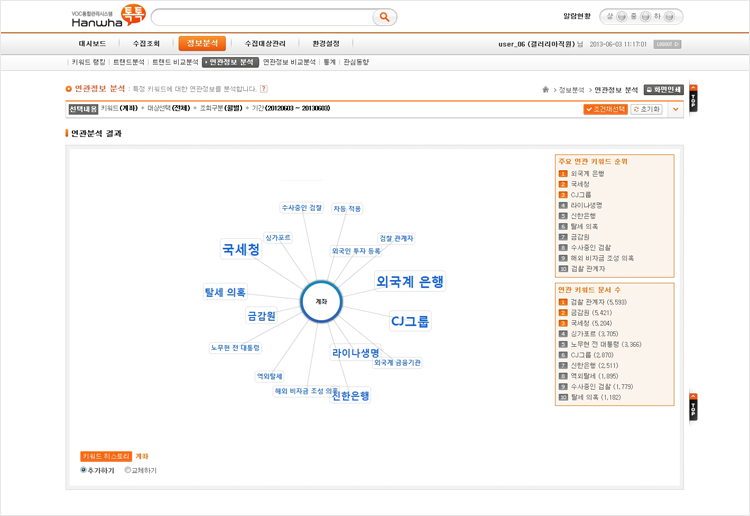Click the 초기화 reset button
The image size is (750, 516).
(x=646, y=109)
